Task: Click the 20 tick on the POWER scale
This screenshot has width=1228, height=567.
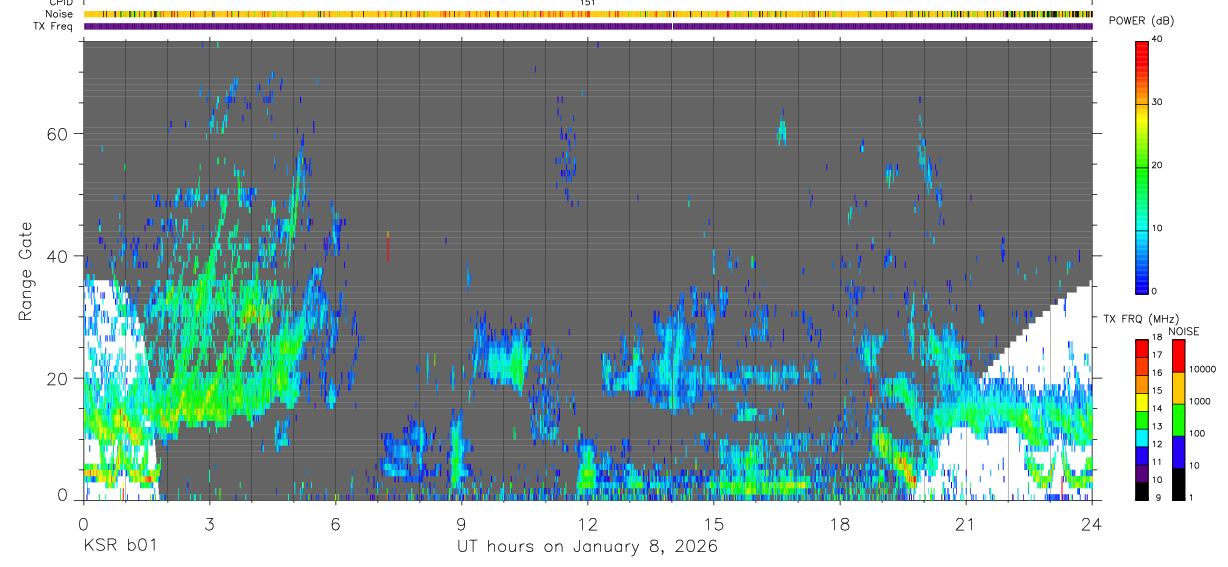Action: coord(1157,166)
